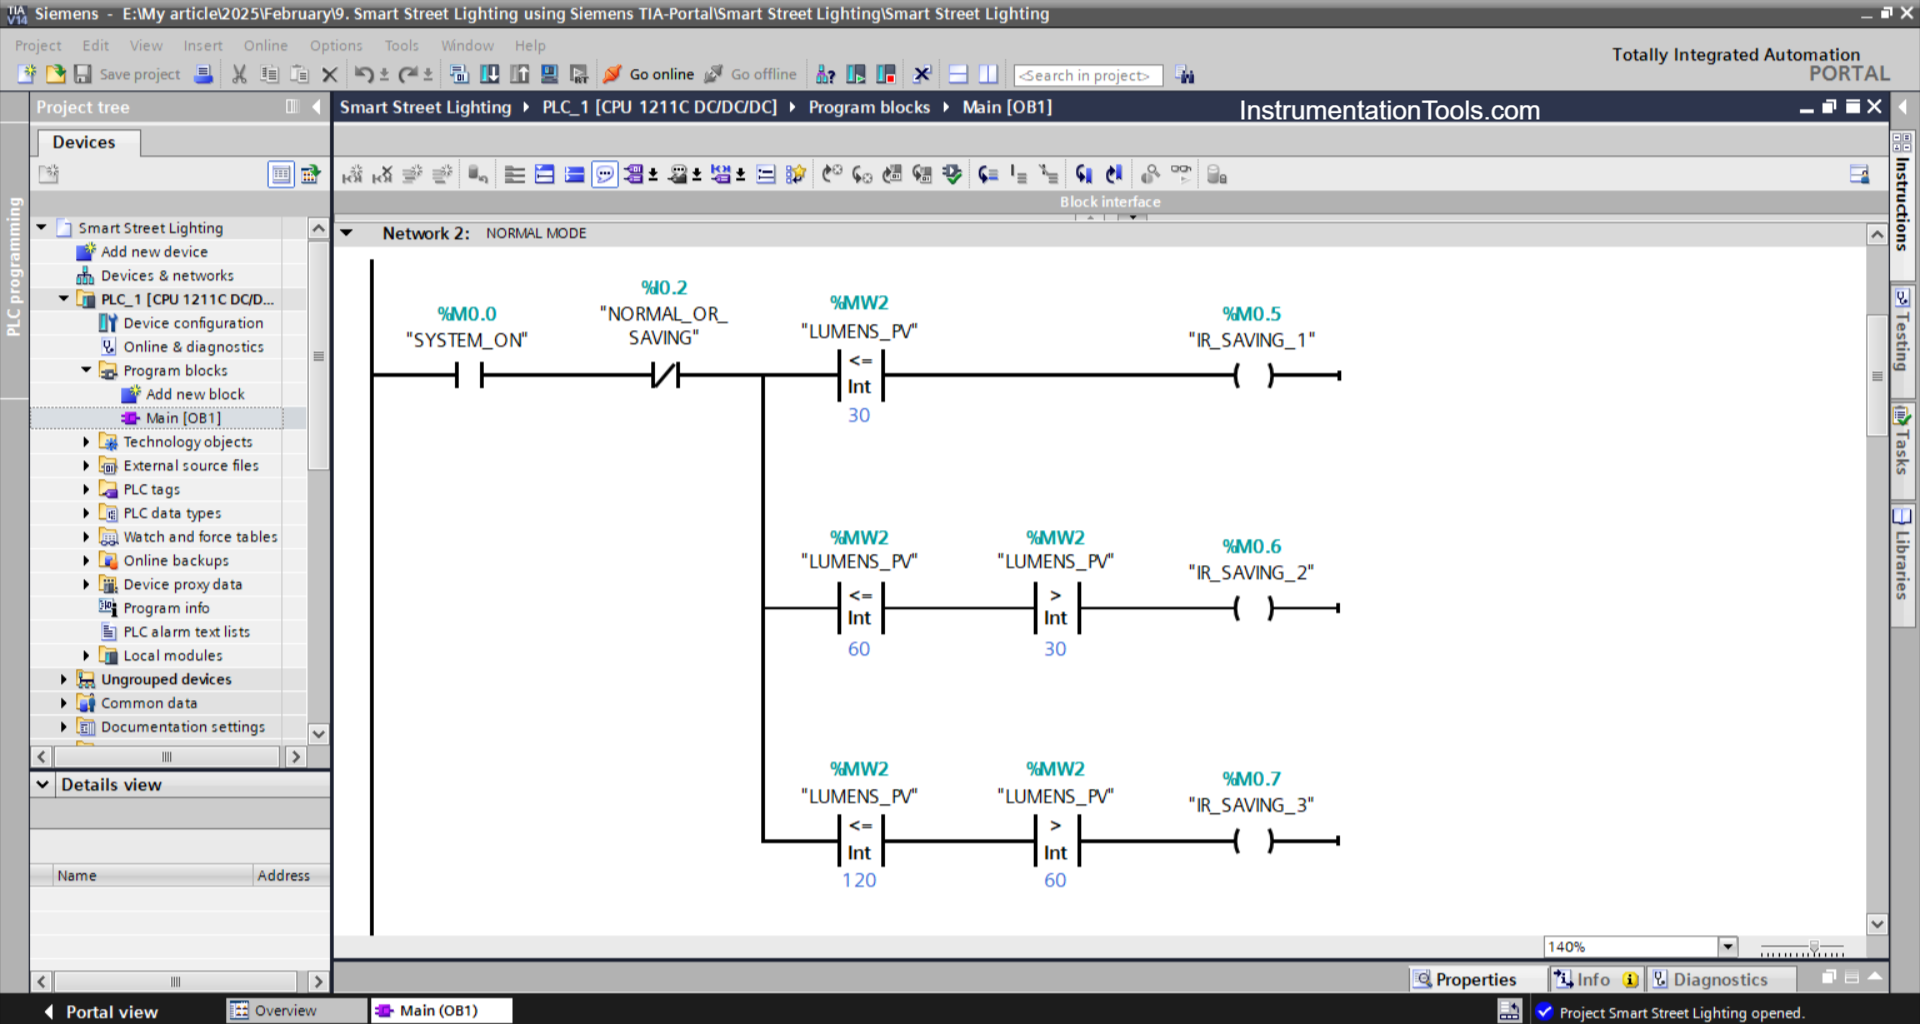Image resolution: width=1920 pixels, height=1024 pixels.
Task: Click Main (OB1) editor taskbar button
Action: click(x=440, y=1010)
